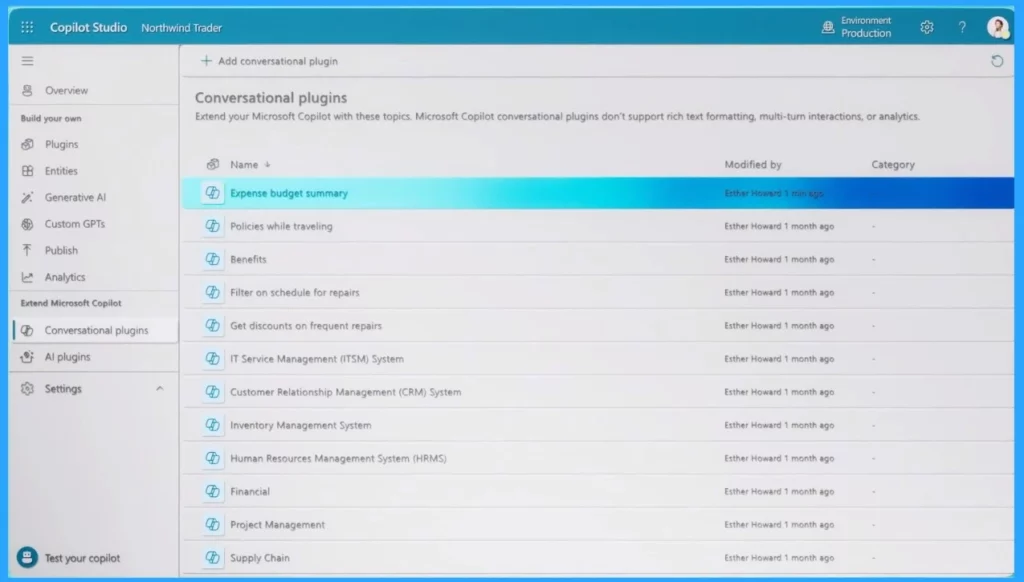Click Modified by column header
The width and height of the screenshot is (1024, 582).
pos(752,165)
